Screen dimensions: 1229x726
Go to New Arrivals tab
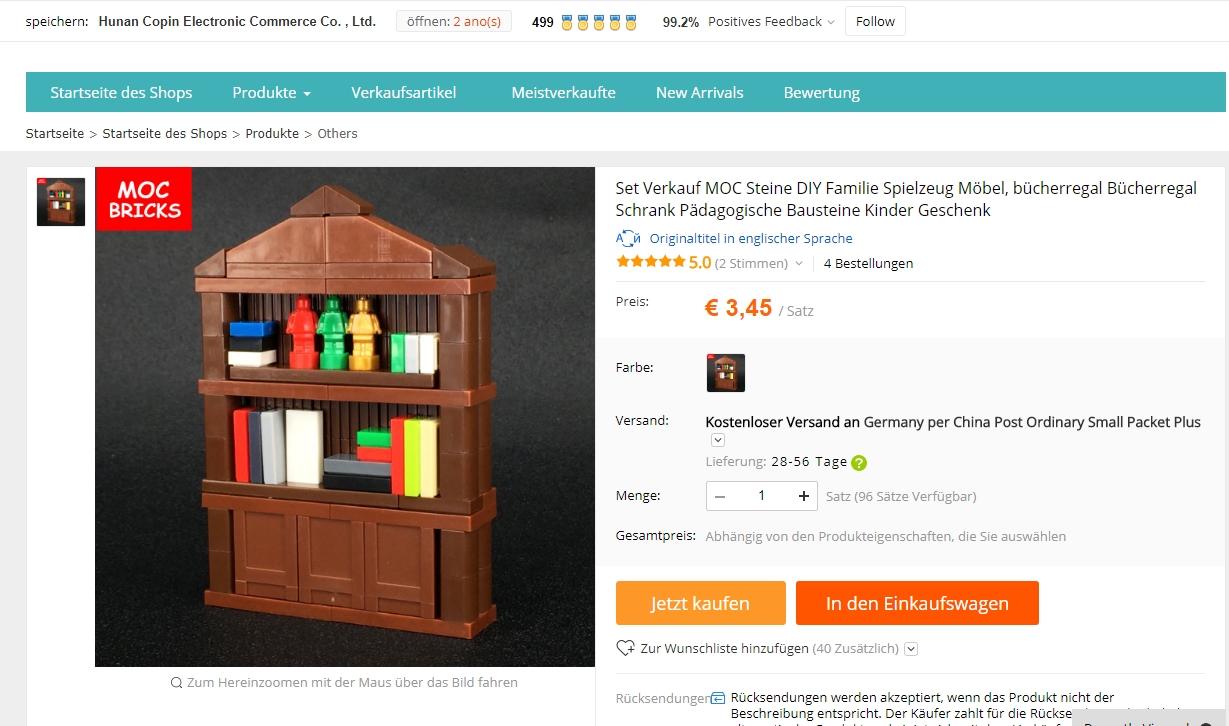click(699, 92)
